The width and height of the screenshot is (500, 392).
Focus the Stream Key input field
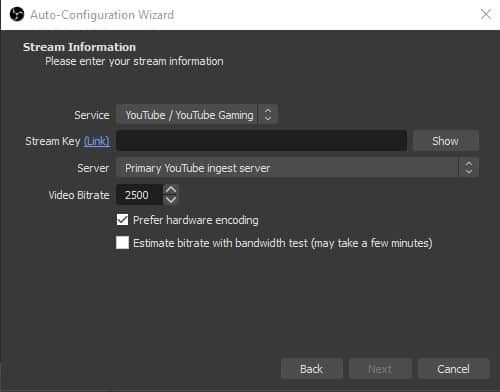tap(261, 141)
